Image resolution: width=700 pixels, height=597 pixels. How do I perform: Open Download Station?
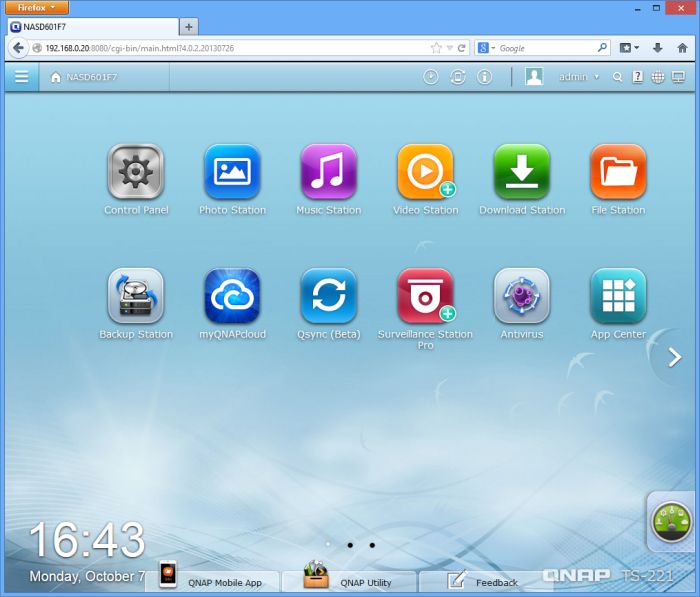[522, 172]
